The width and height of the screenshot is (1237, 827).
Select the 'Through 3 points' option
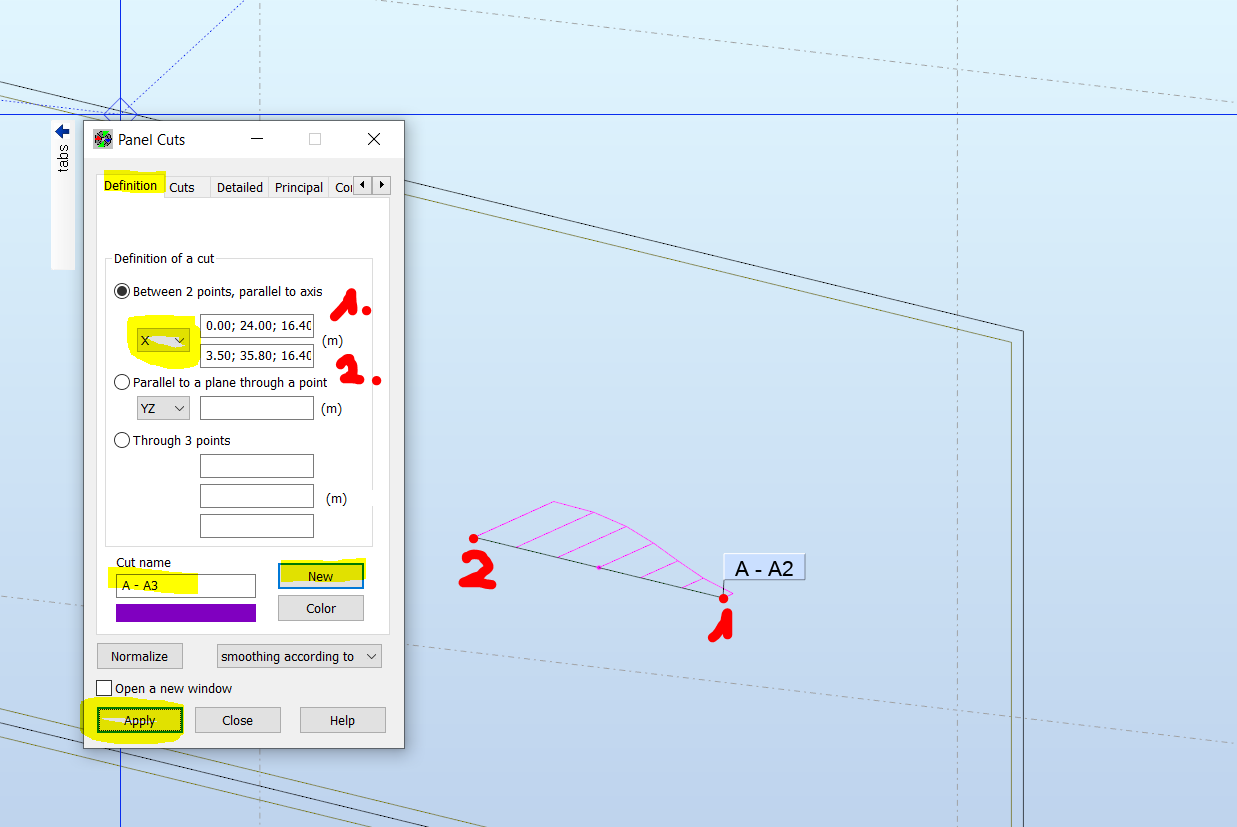point(122,440)
